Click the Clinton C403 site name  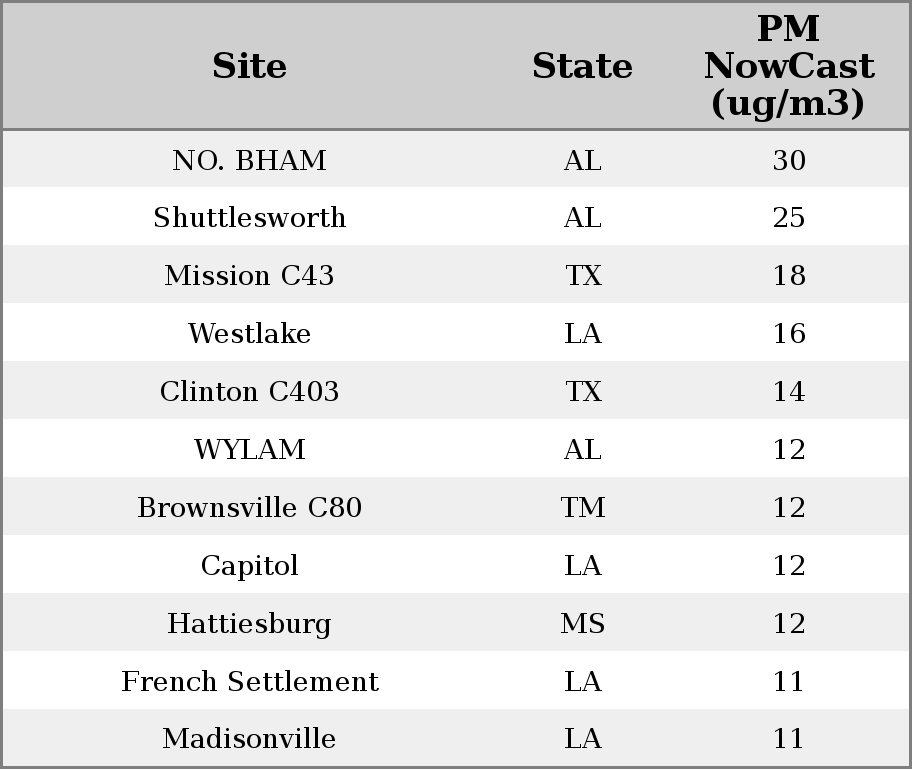tap(249, 392)
